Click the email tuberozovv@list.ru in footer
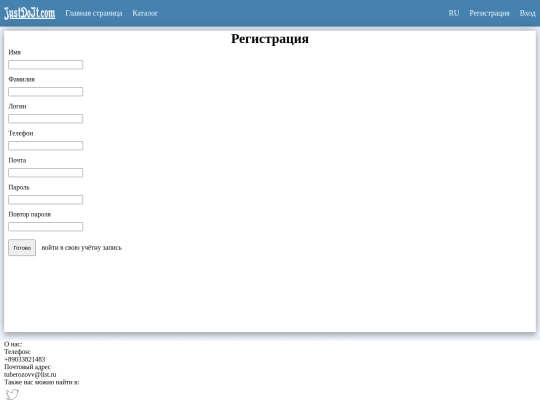This screenshot has width=540, height=405. pyautogui.click(x=30, y=374)
